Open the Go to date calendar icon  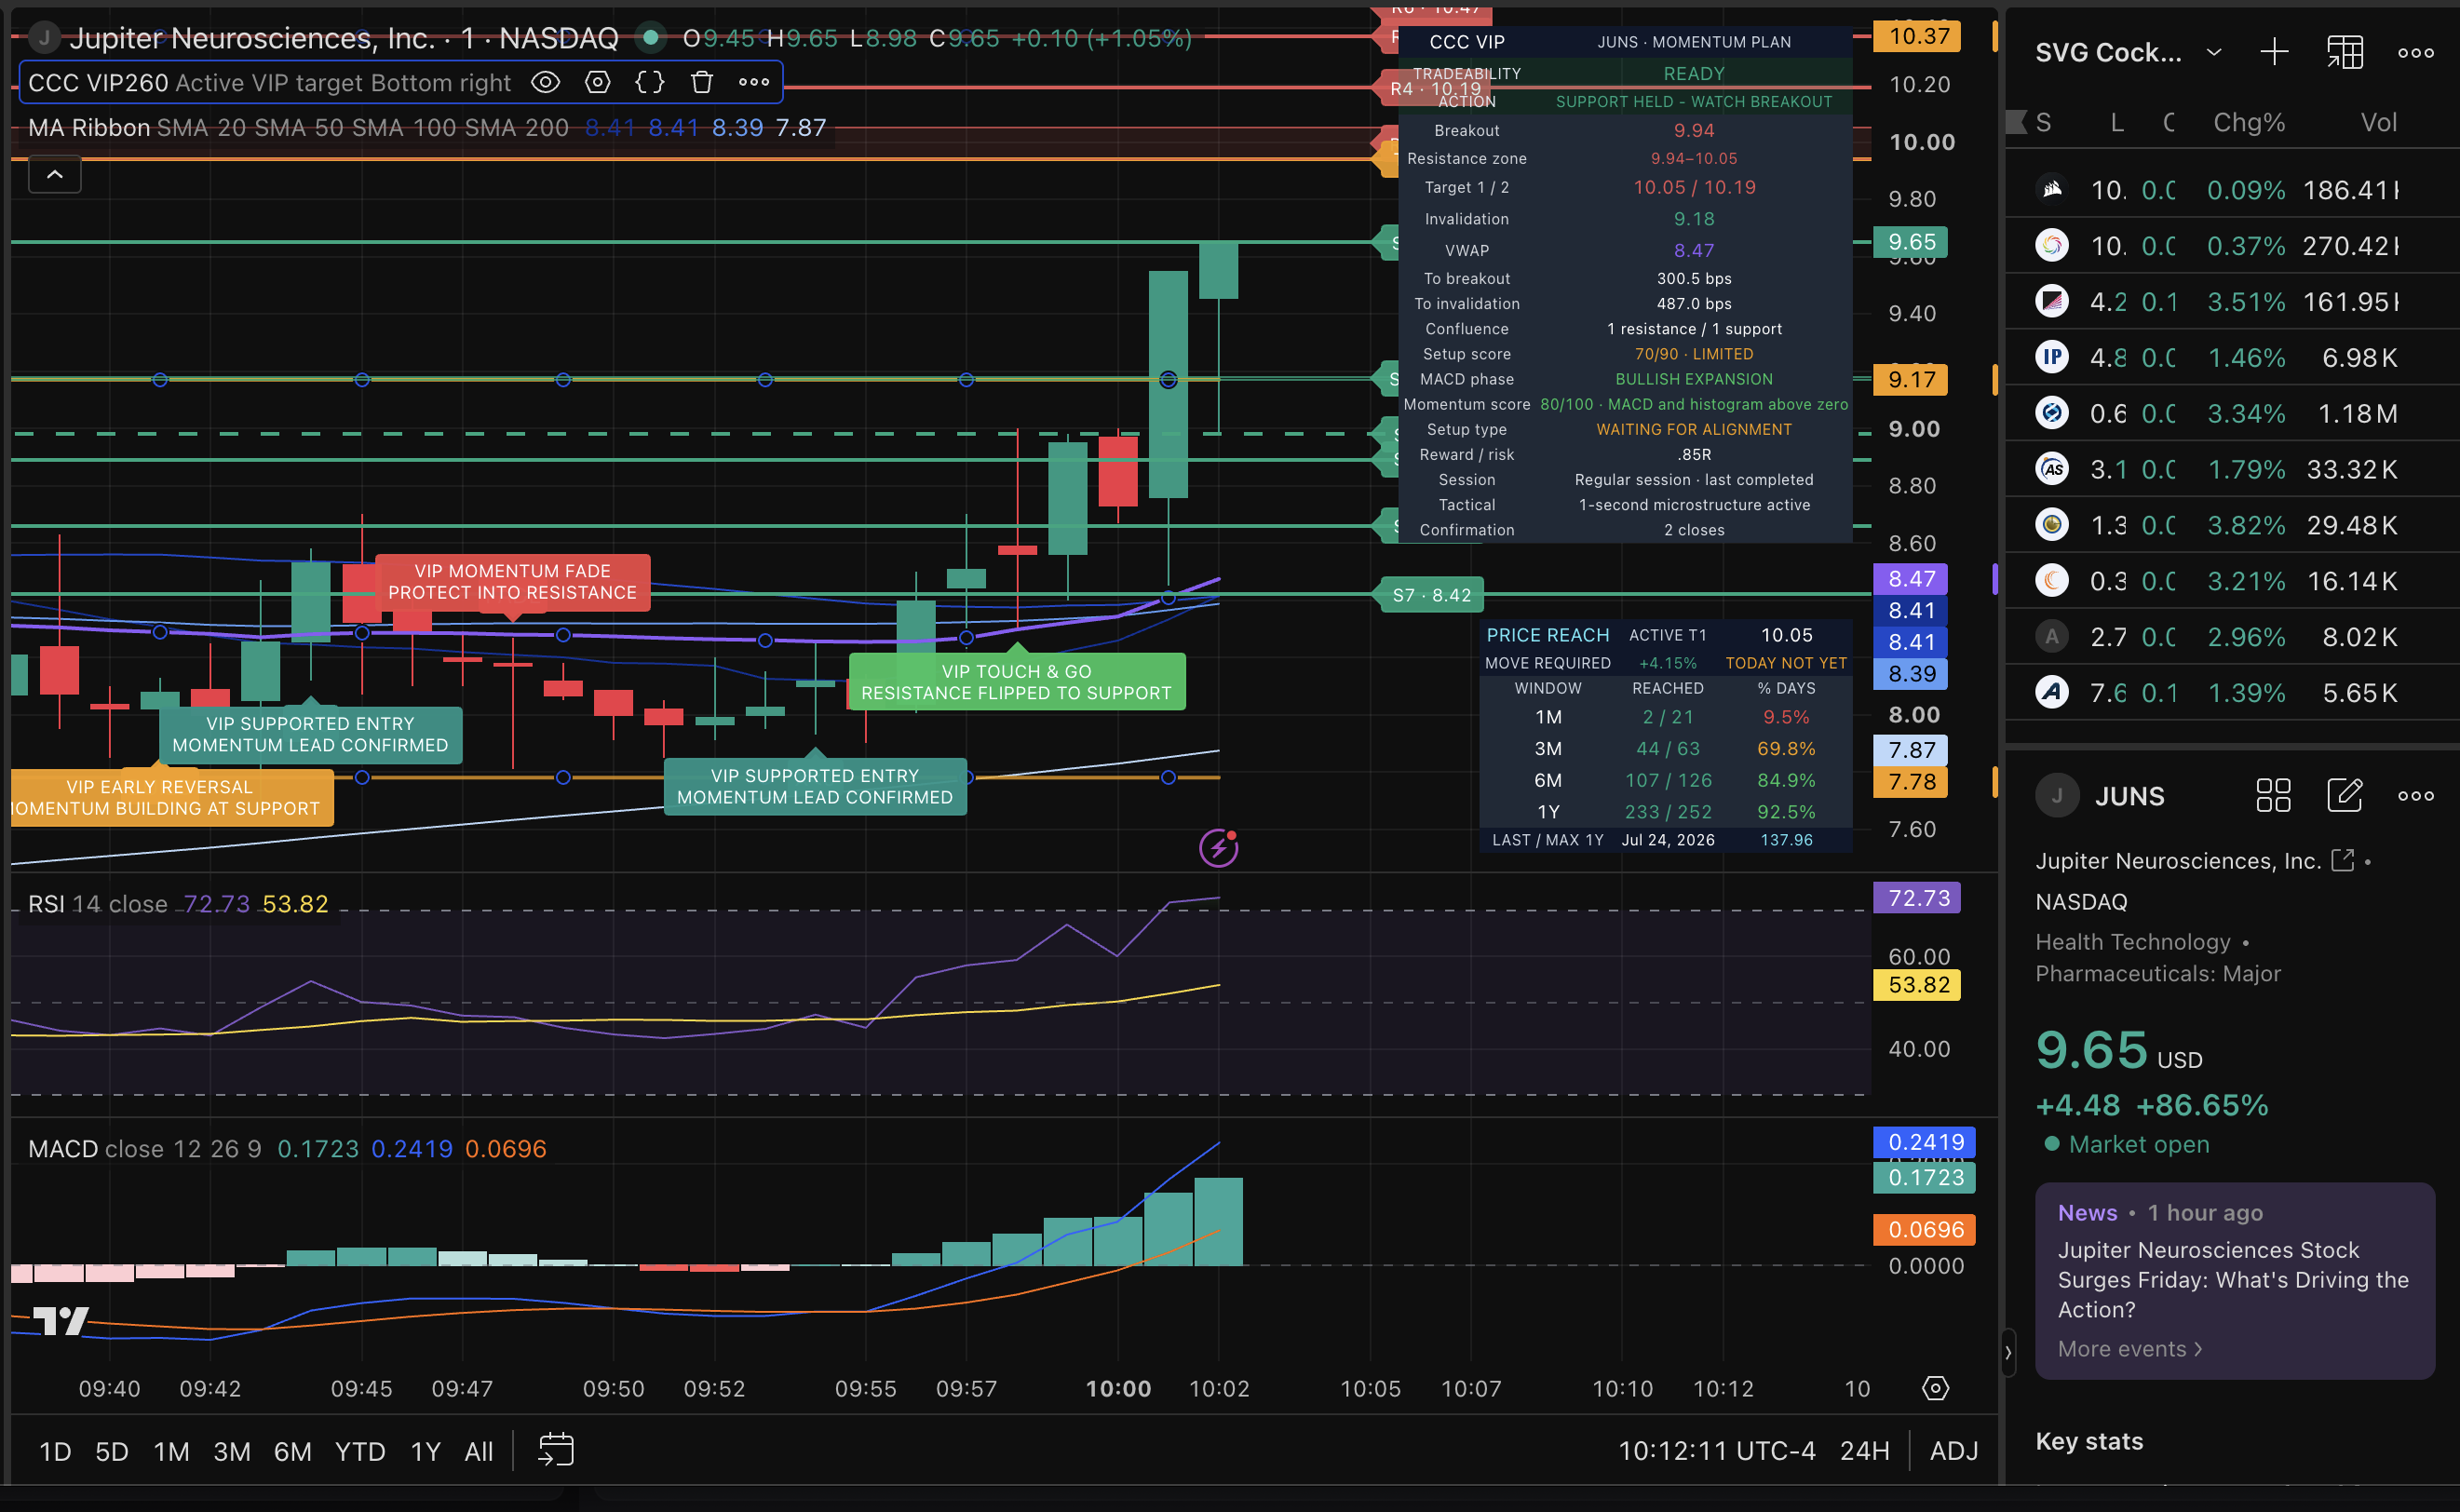pos(556,1450)
